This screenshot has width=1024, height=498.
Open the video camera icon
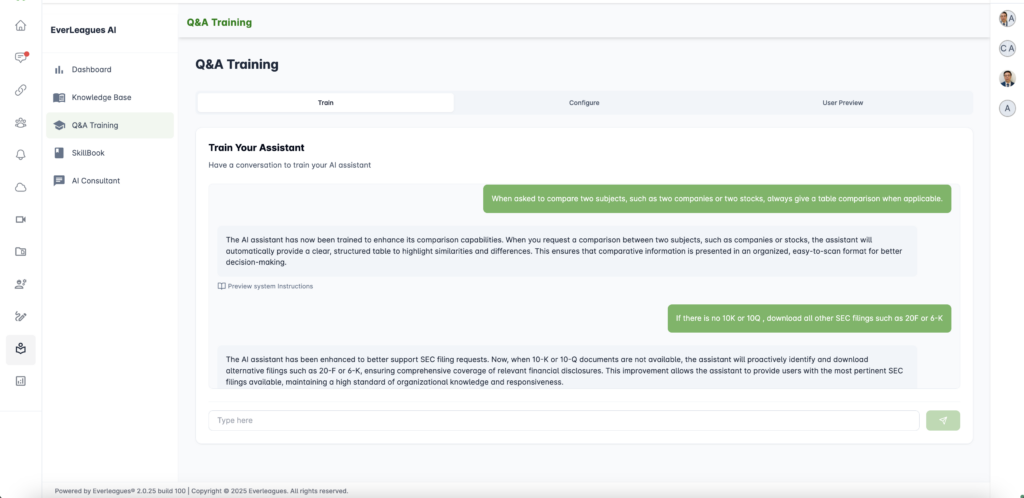tap(20, 219)
